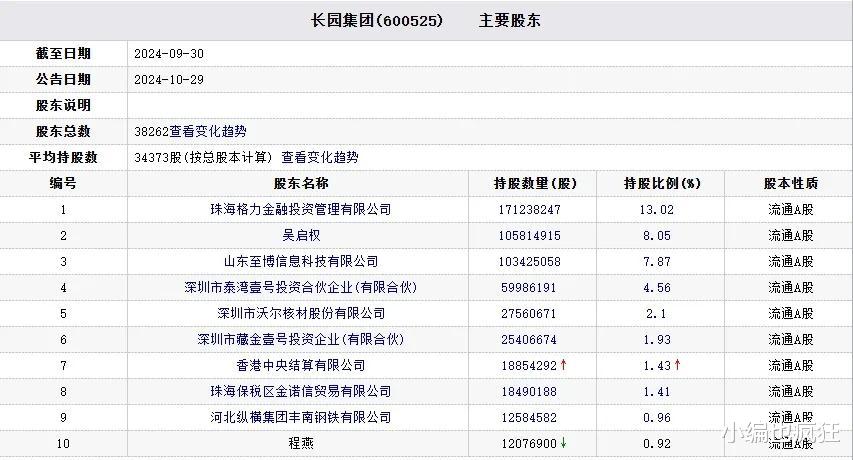The width and height of the screenshot is (853, 460).
Task: Click holding ratio 8.05
Action: point(657,236)
